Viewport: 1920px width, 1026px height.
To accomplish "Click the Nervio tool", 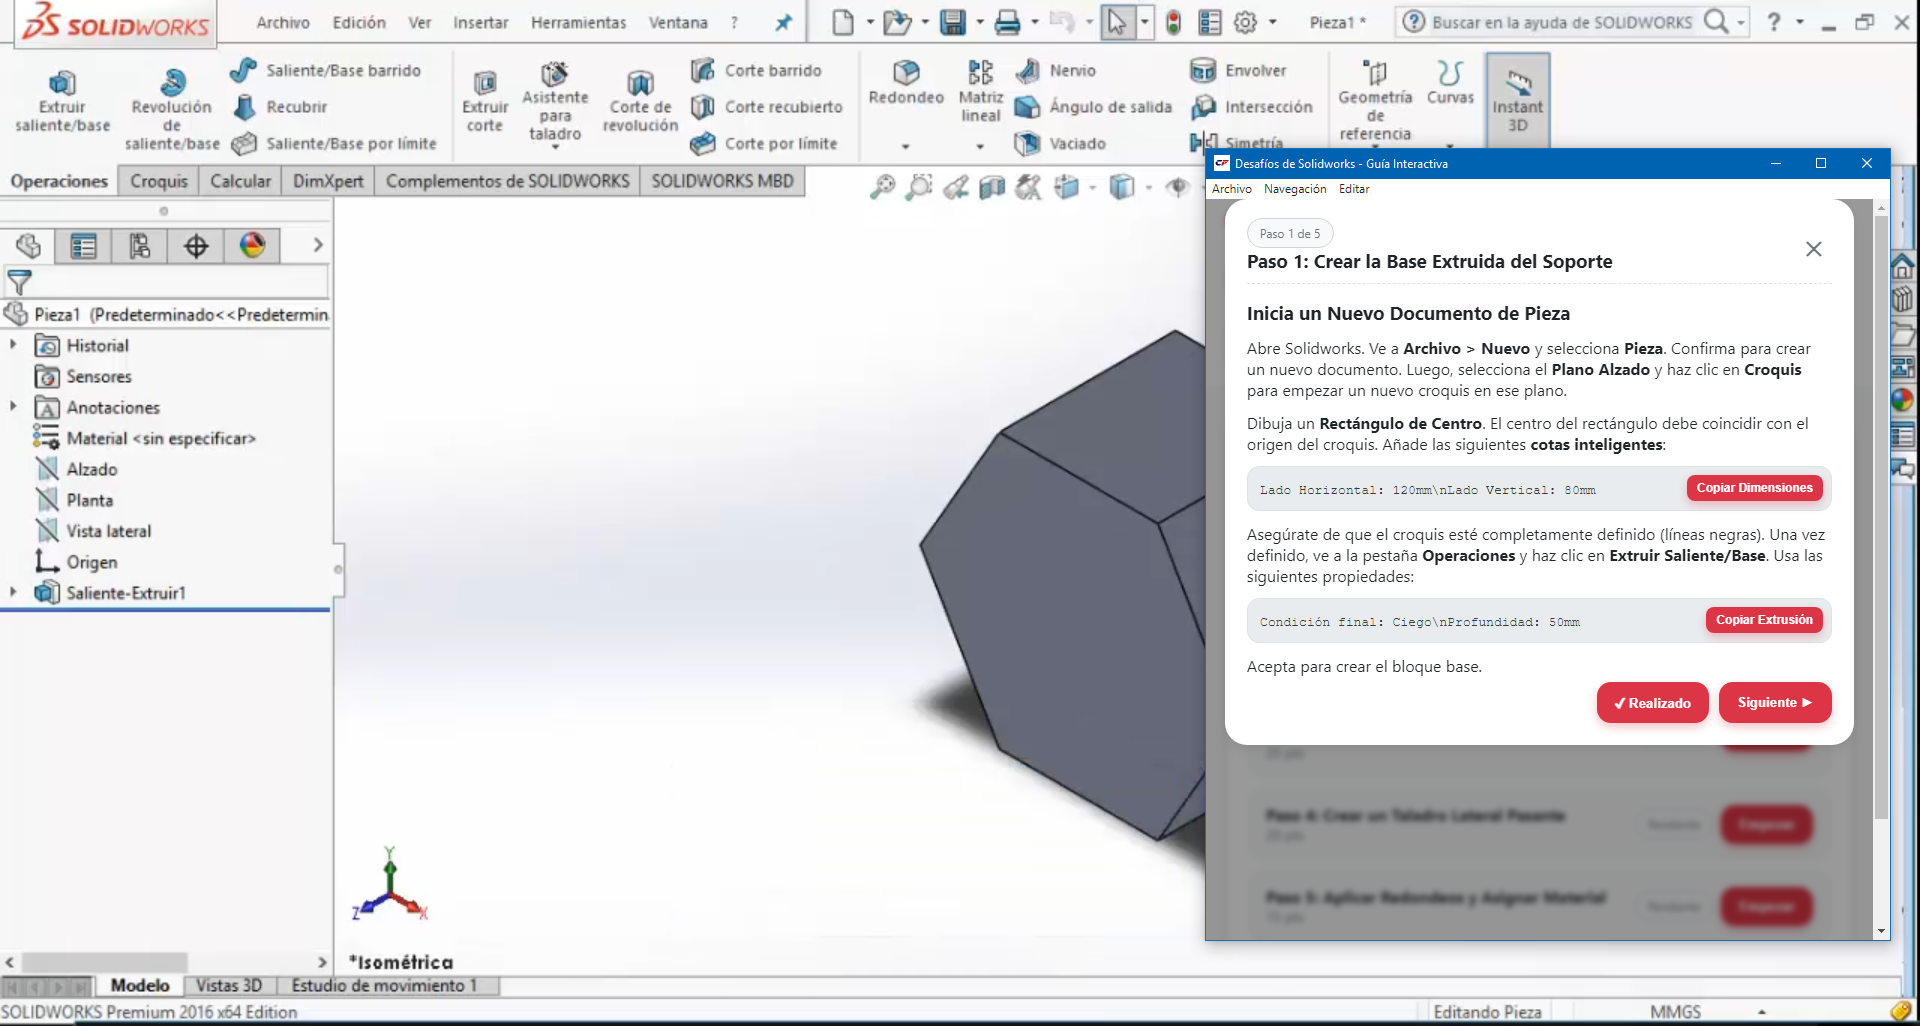I will (x=1056, y=70).
